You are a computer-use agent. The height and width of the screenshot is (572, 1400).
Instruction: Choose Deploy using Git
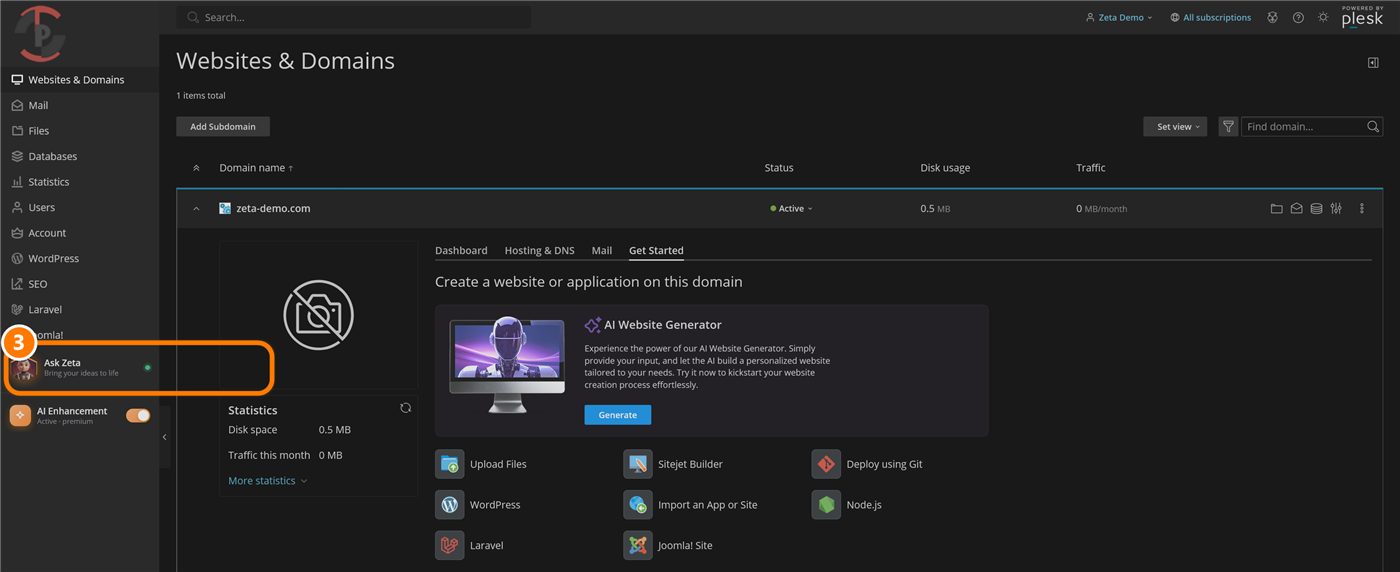pos(867,464)
